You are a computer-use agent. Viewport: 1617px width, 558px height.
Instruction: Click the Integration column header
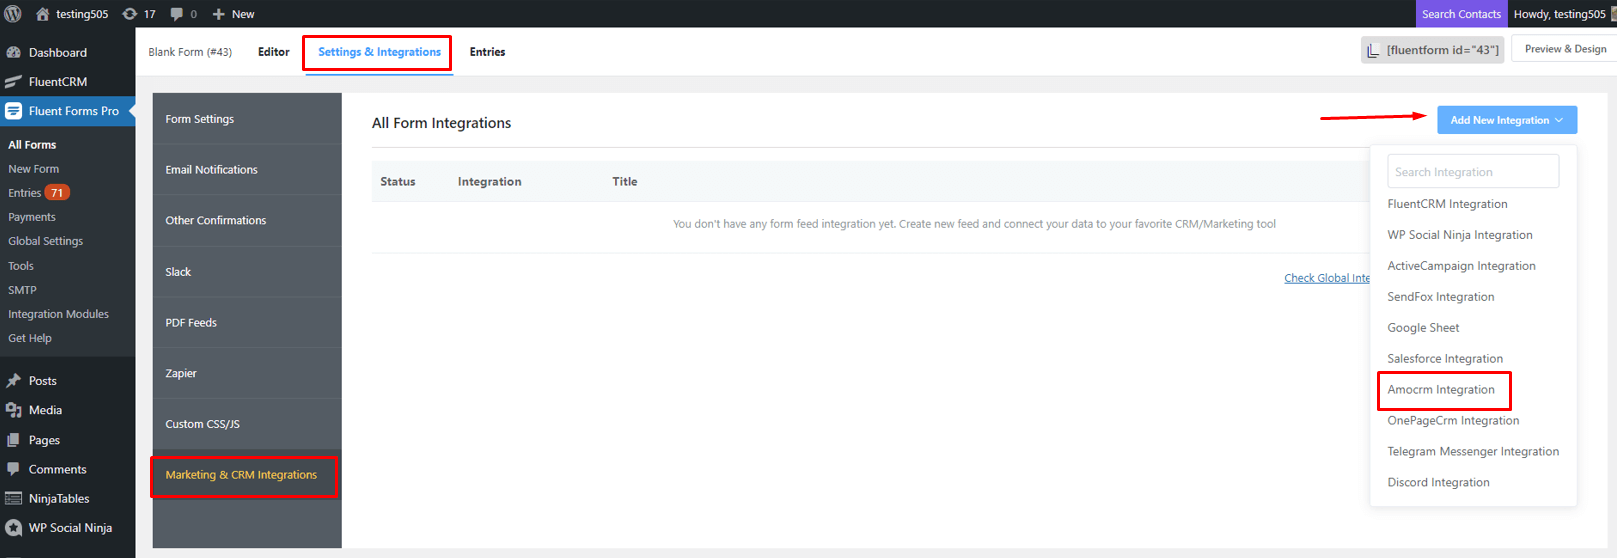point(489,182)
